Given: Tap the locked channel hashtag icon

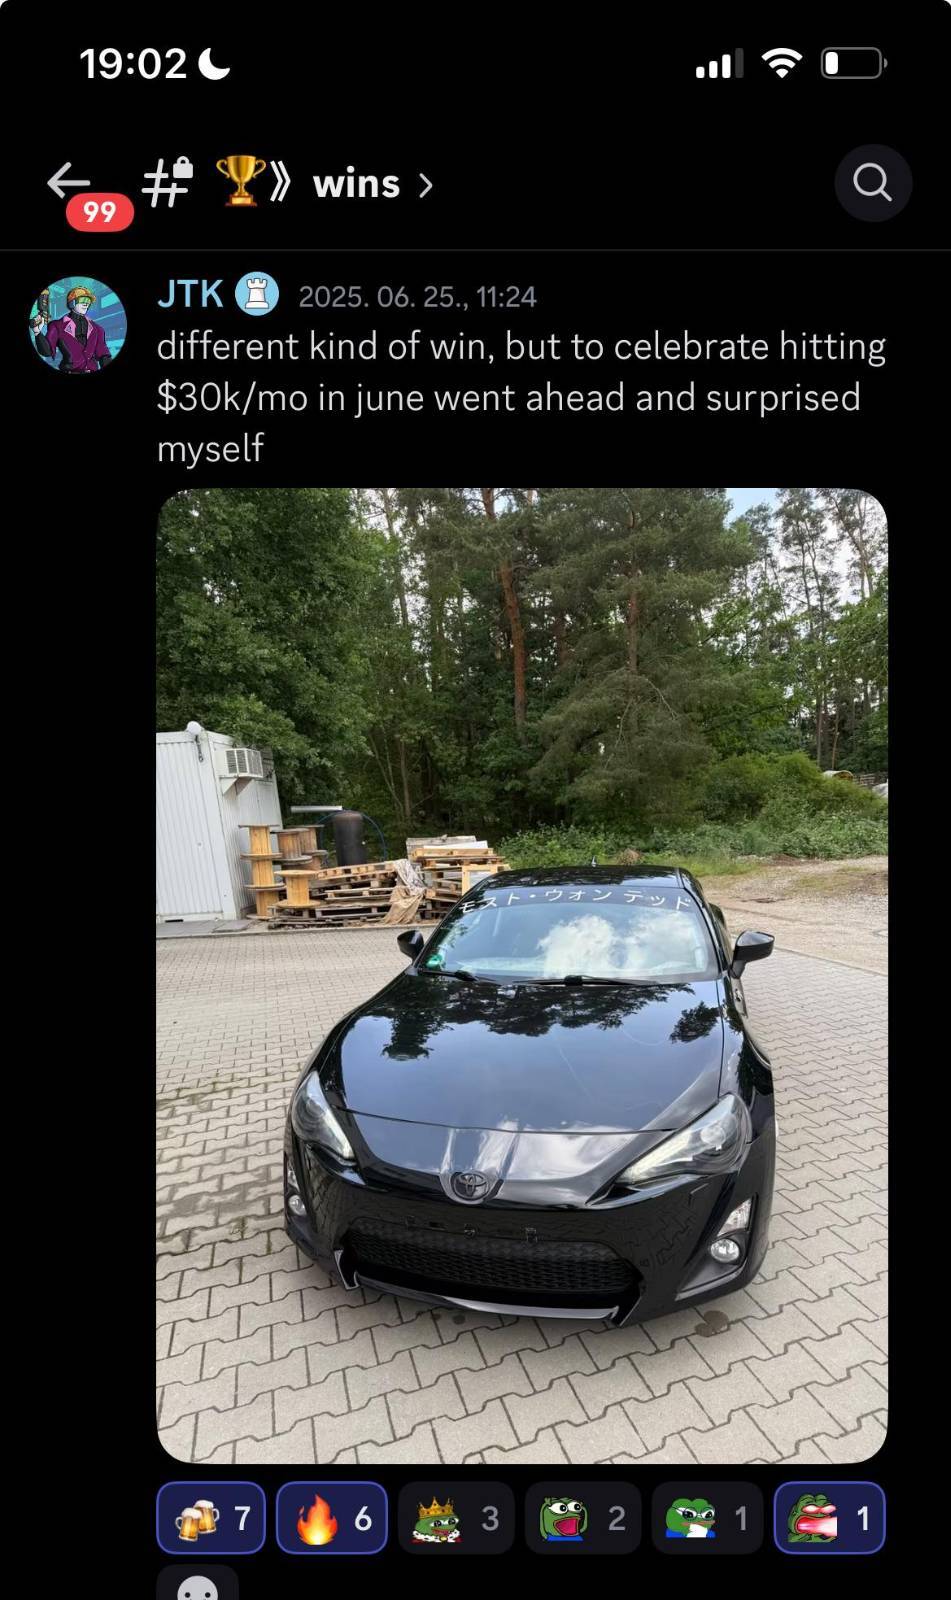Looking at the screenshot, I should point(167,182).
